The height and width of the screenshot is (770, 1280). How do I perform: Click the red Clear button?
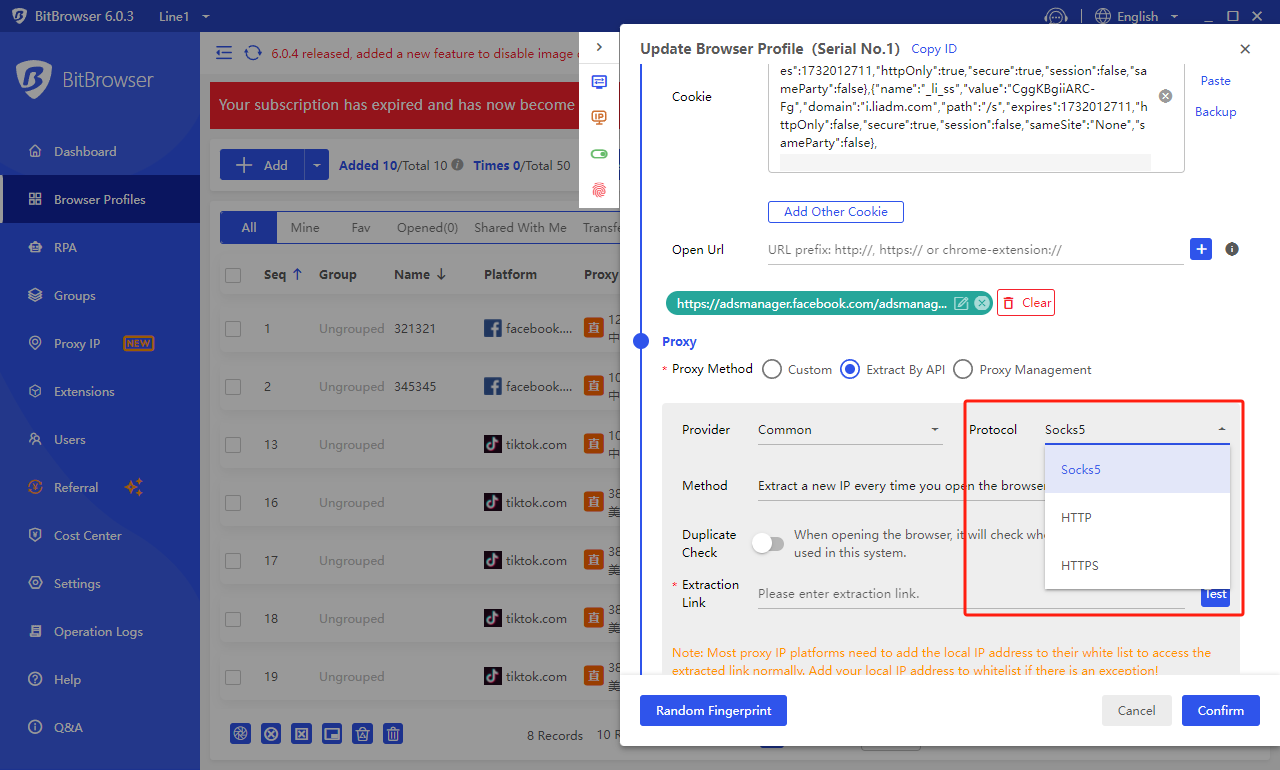coord(1026,302)
